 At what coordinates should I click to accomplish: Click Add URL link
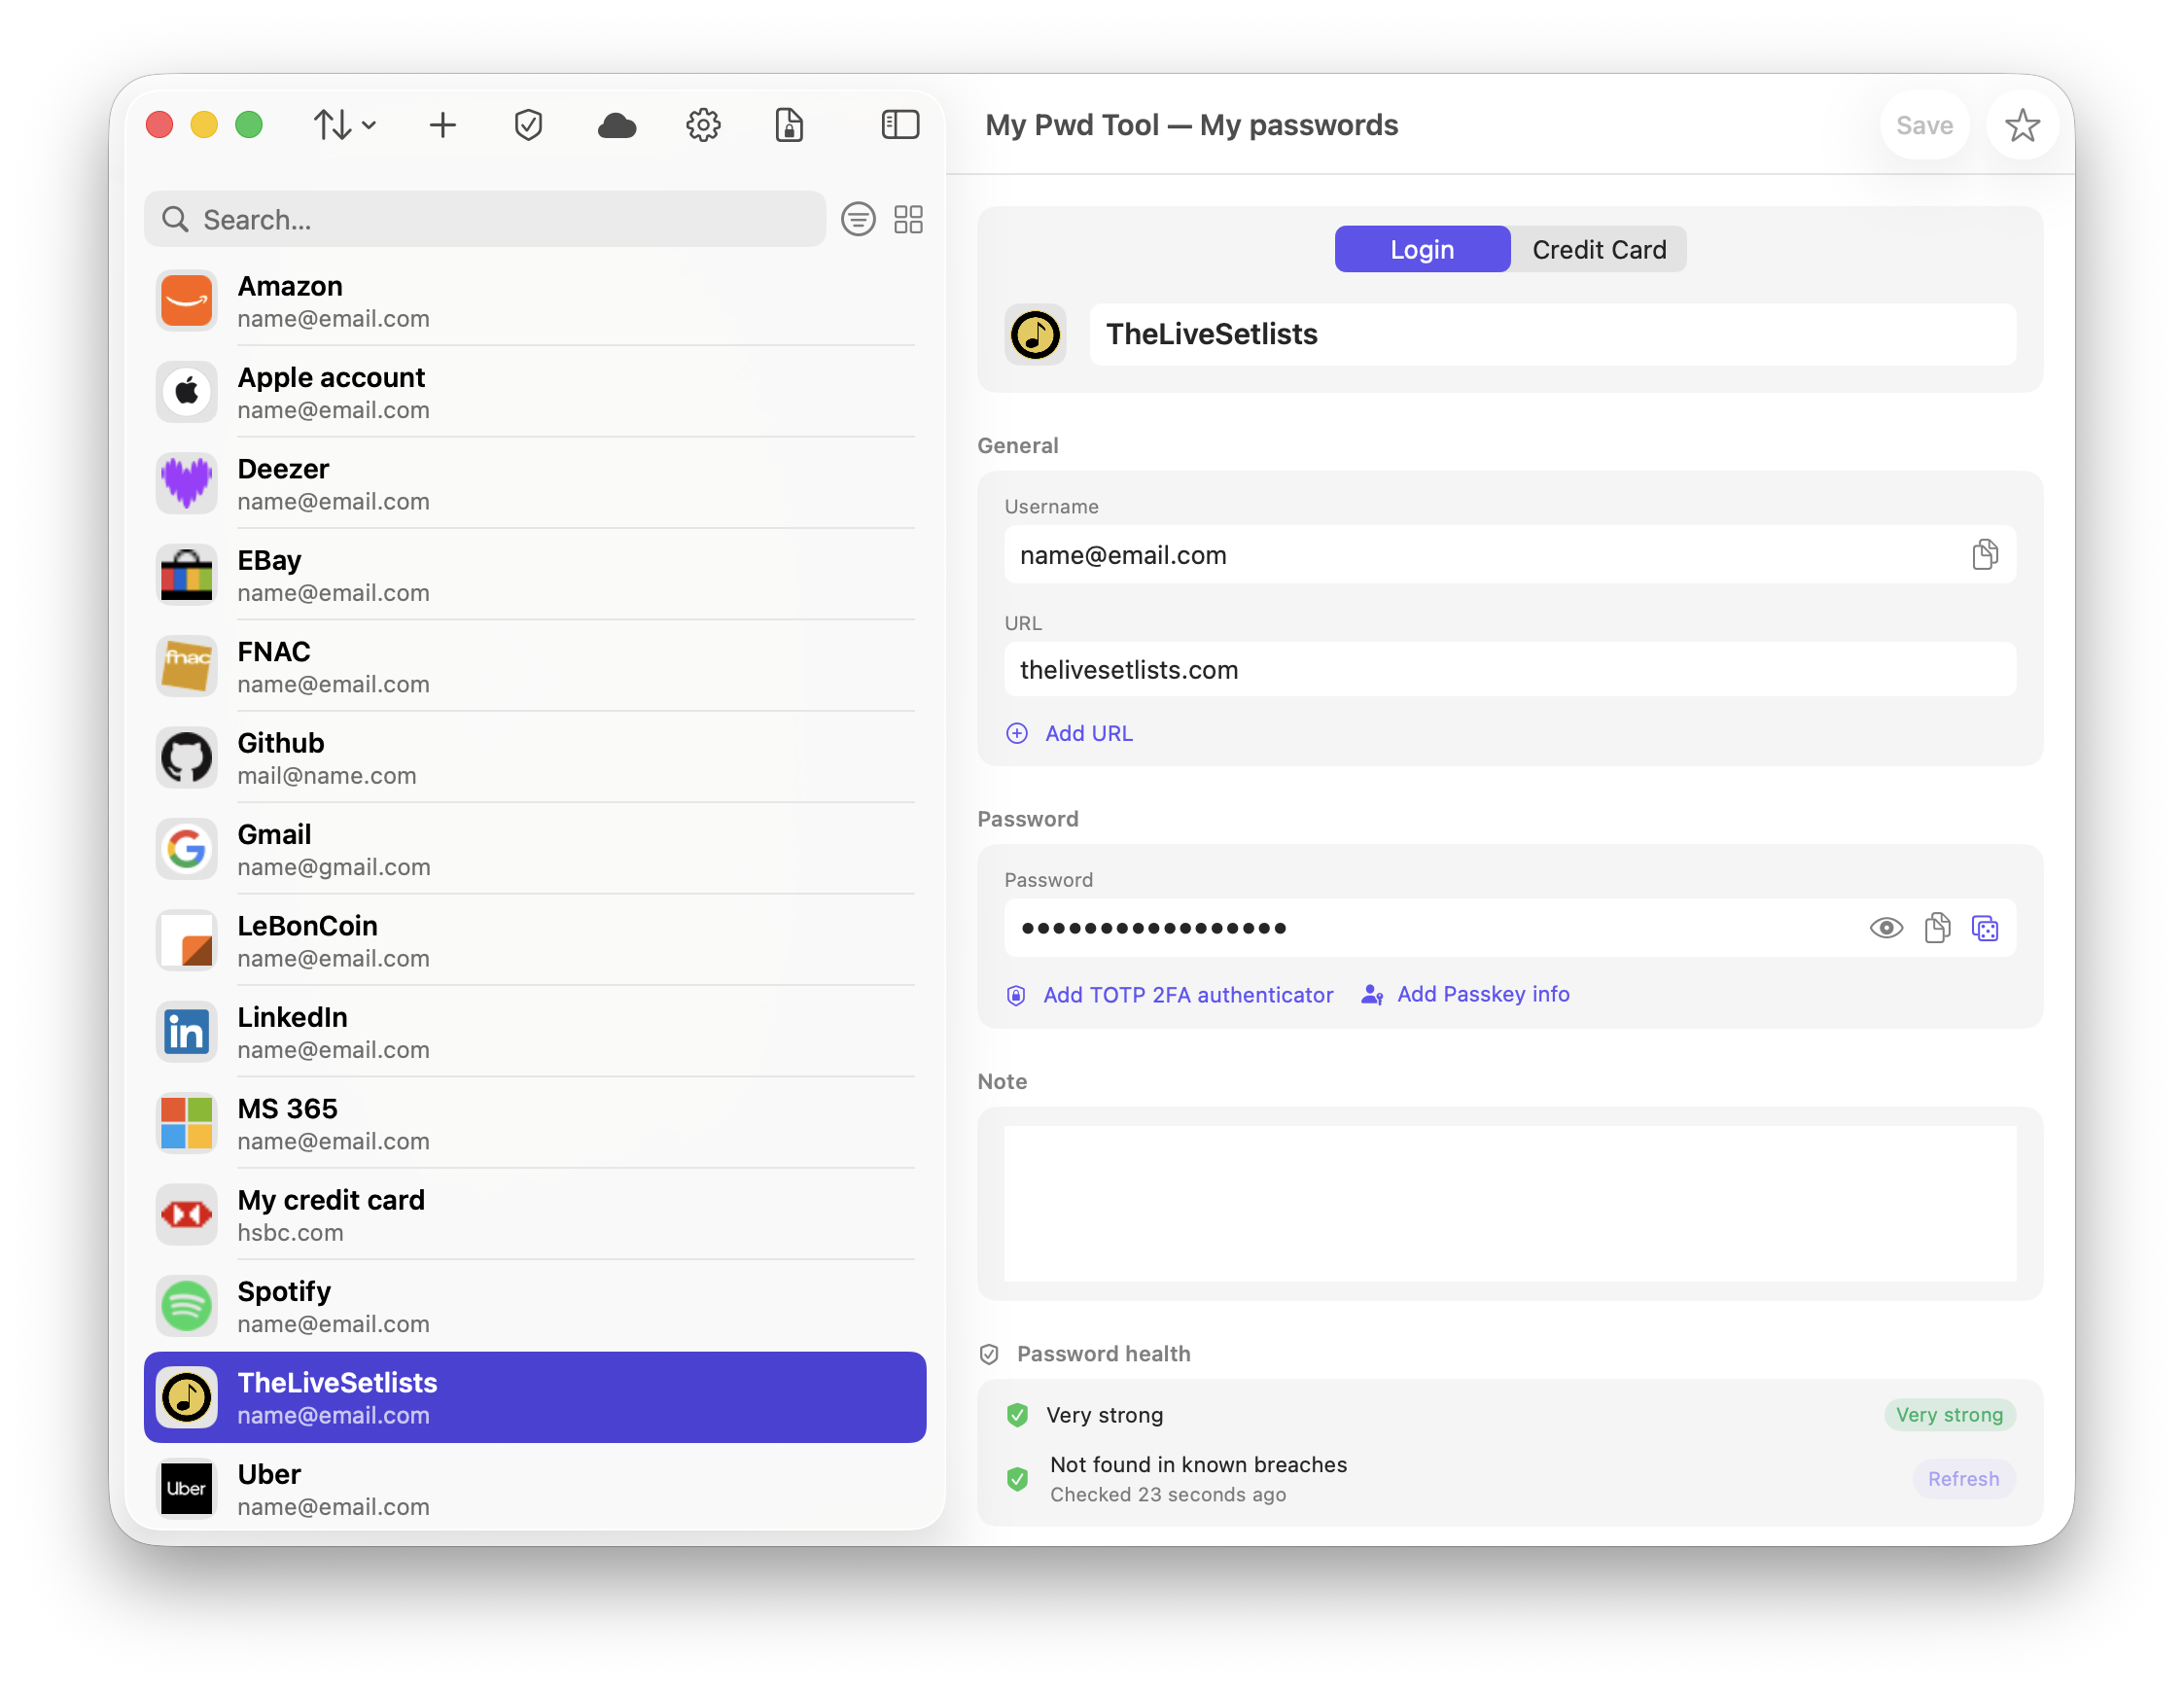1088,733
